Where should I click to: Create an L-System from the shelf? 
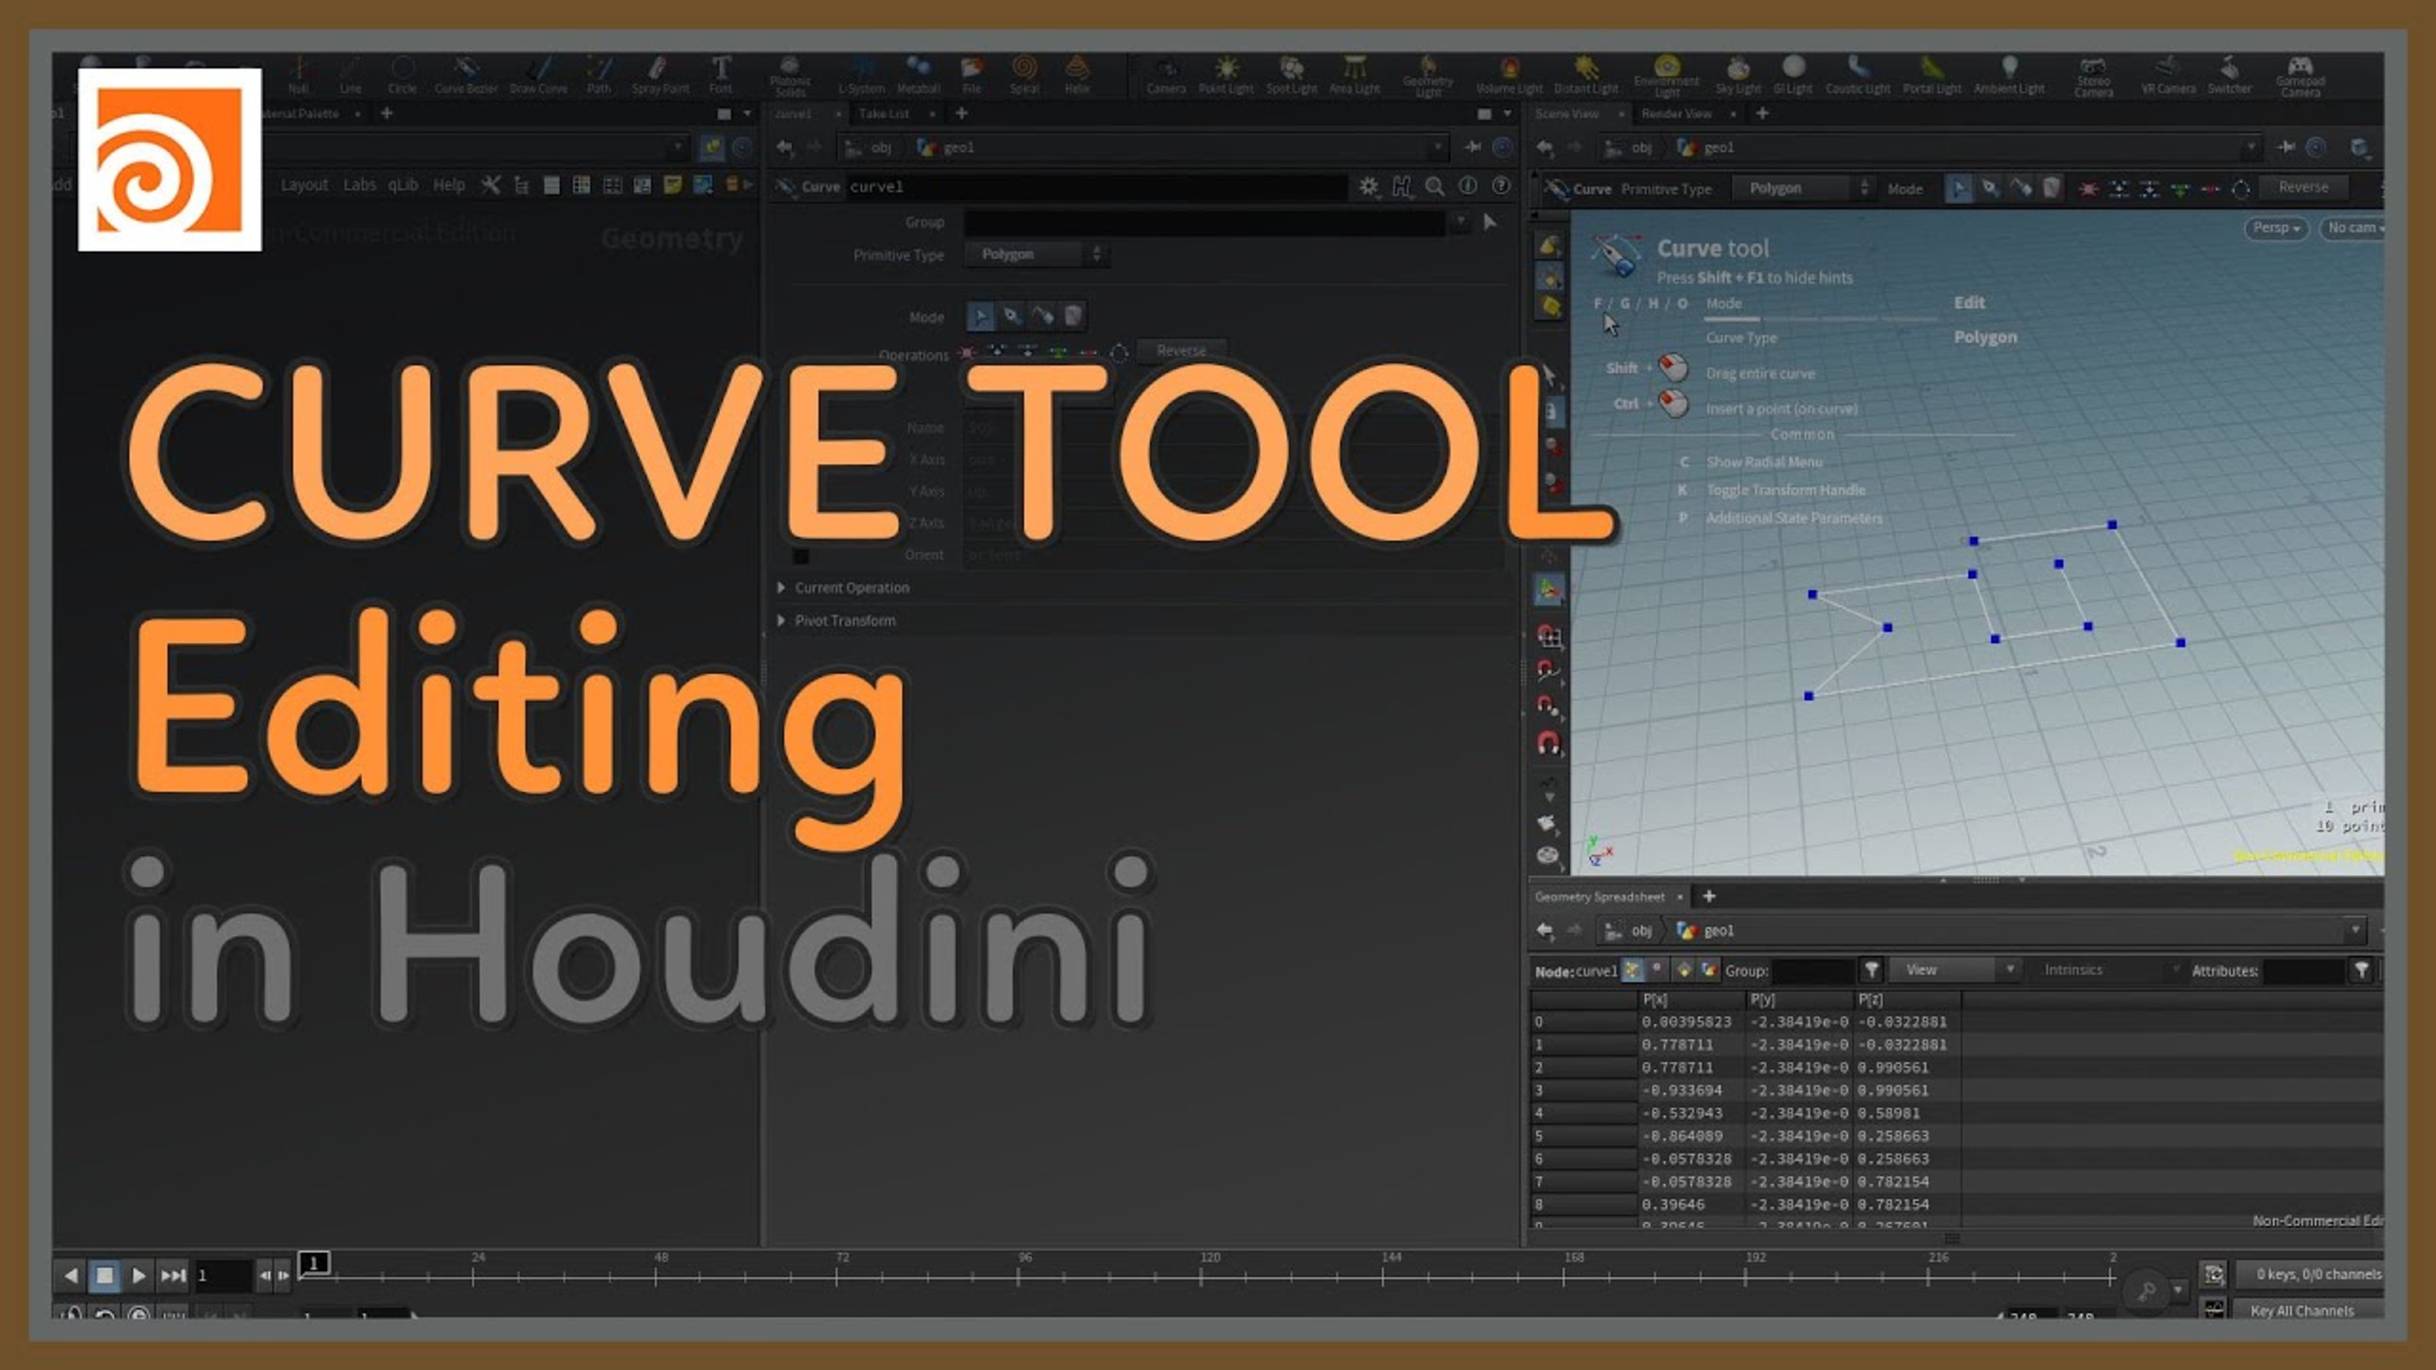pyautogui.click(x=859, y=74)
